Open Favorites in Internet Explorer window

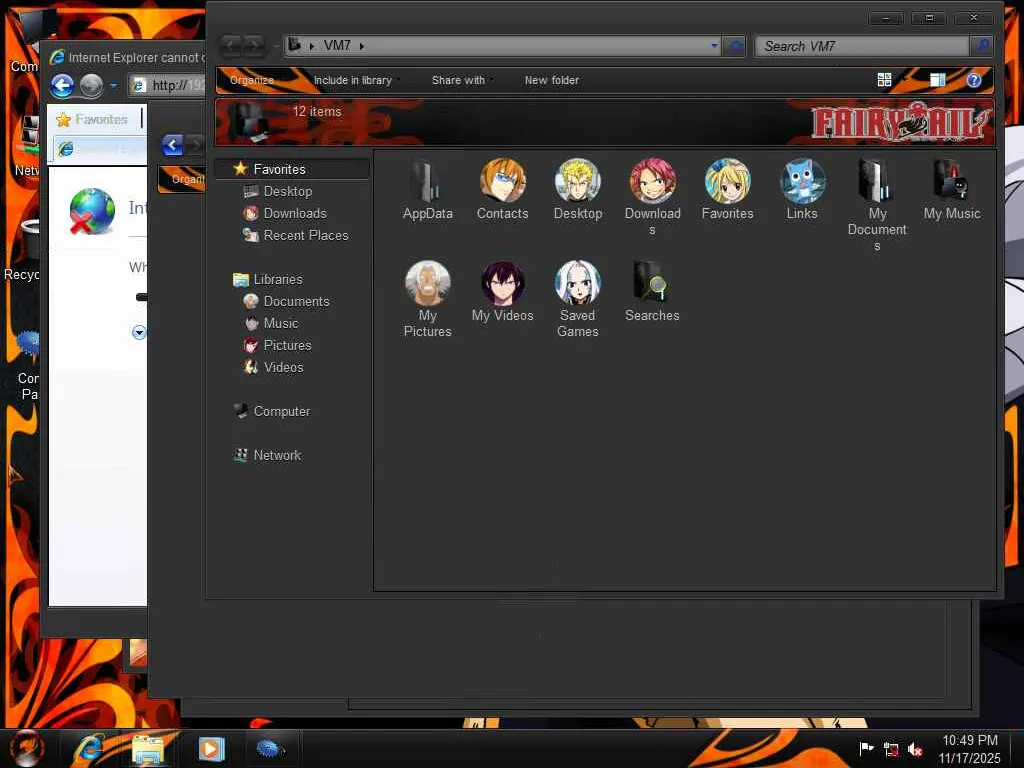pyautogui.click(x=92, y=120)
